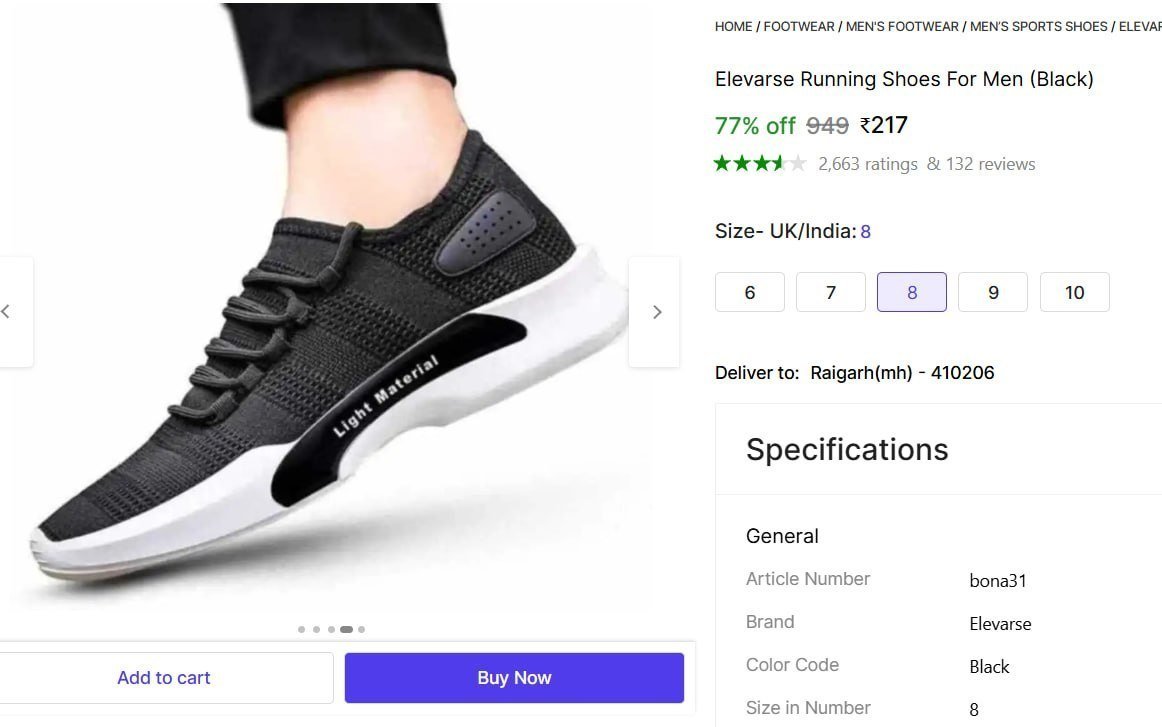Click the strikethrough original price 949
This screenshot has width=1162, height=727.
tap(826, 125)
